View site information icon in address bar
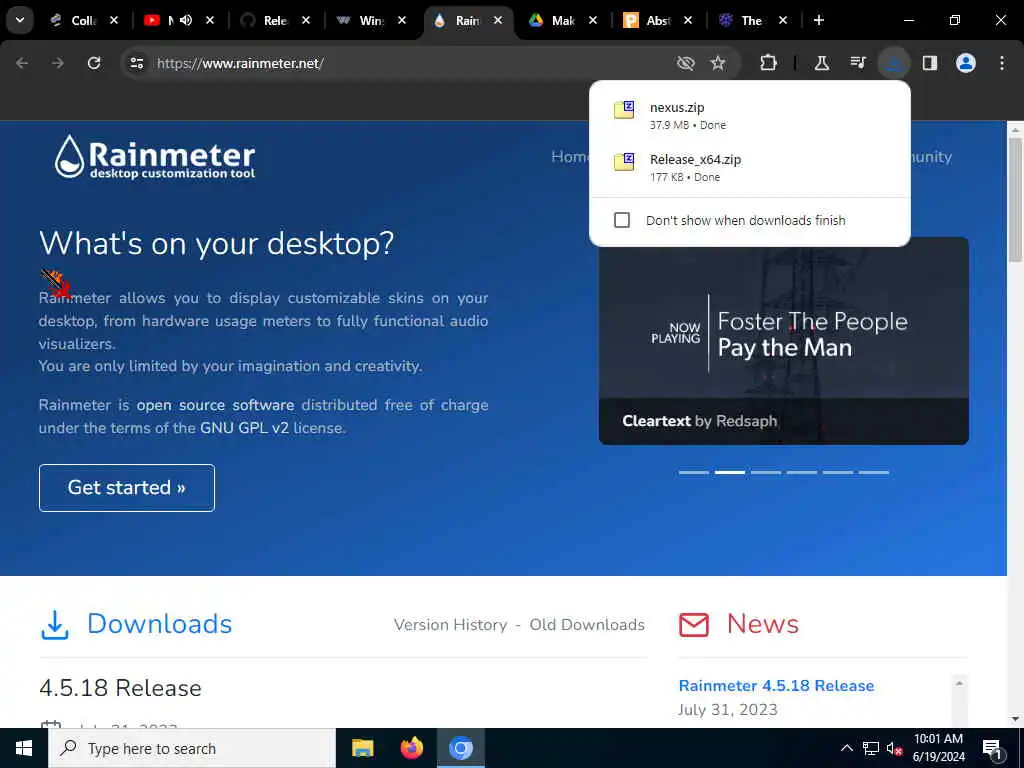Screen dimensions: 1024x768 click(x=136, y=63)
